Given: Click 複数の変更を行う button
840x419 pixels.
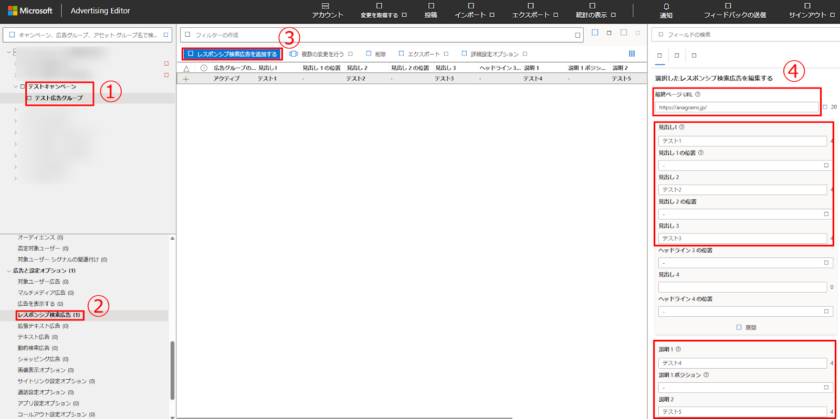Looking at the screenshot, I should click(324, 53).
